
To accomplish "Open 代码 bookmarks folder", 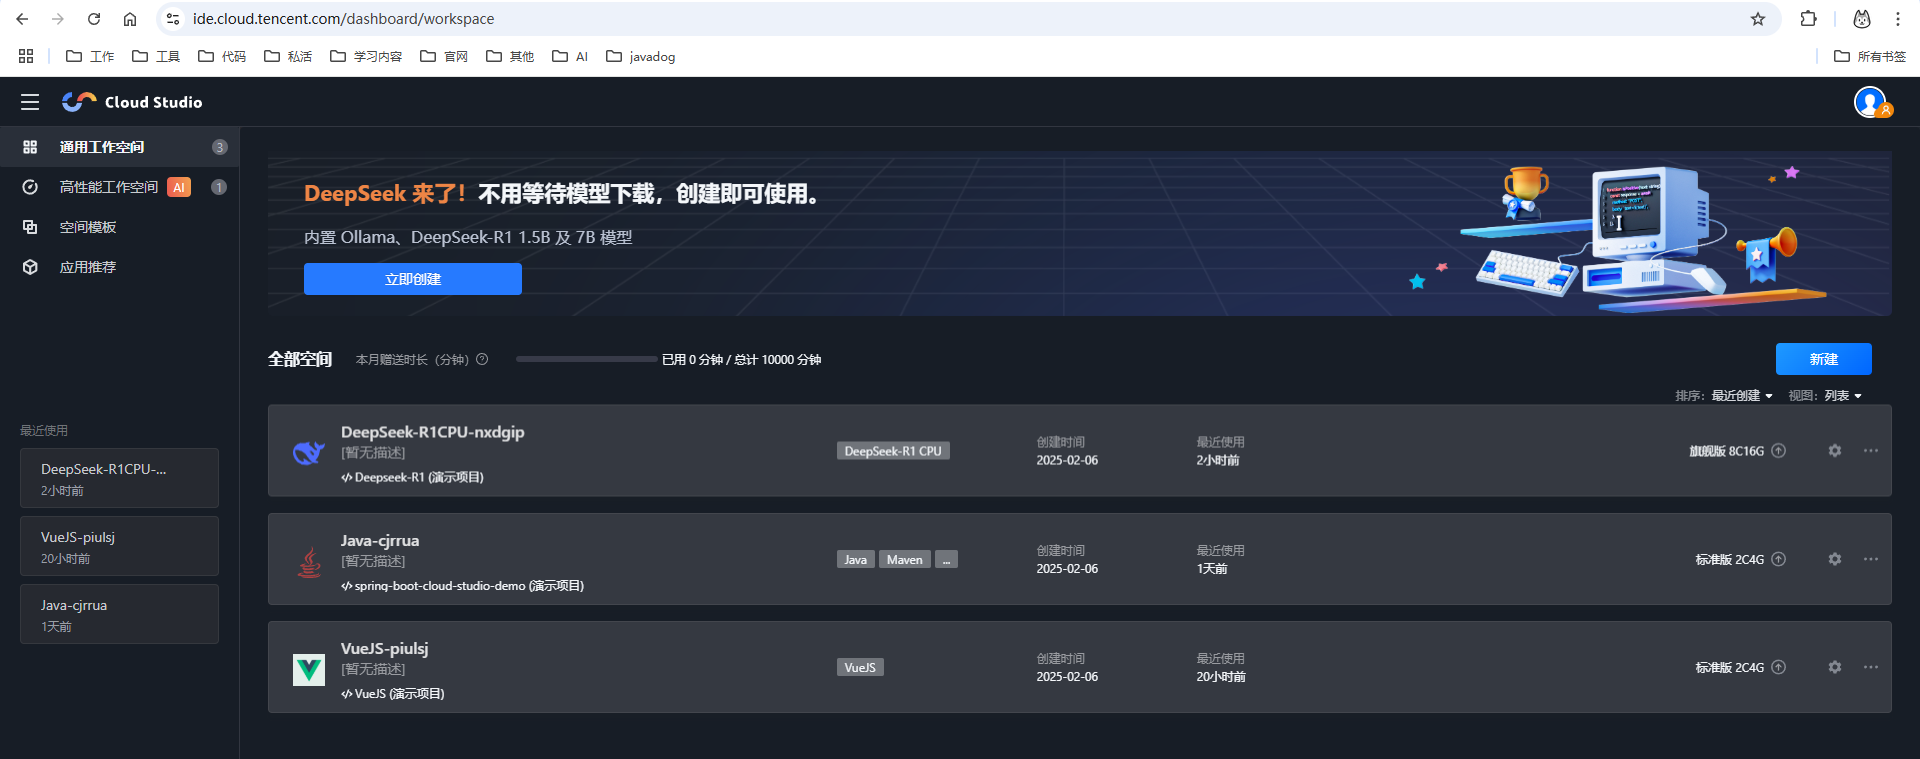I will (x=222, y=56).
